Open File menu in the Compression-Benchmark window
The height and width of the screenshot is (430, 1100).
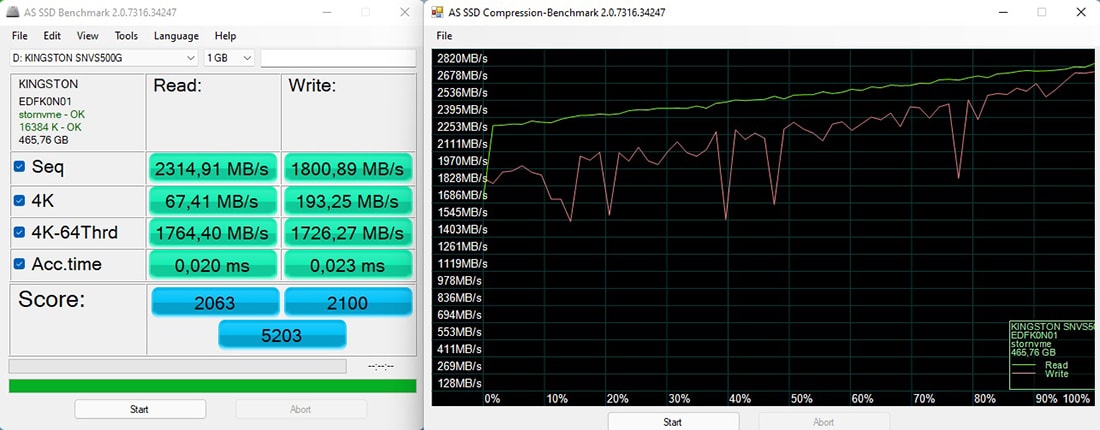(x=444, y=36)
